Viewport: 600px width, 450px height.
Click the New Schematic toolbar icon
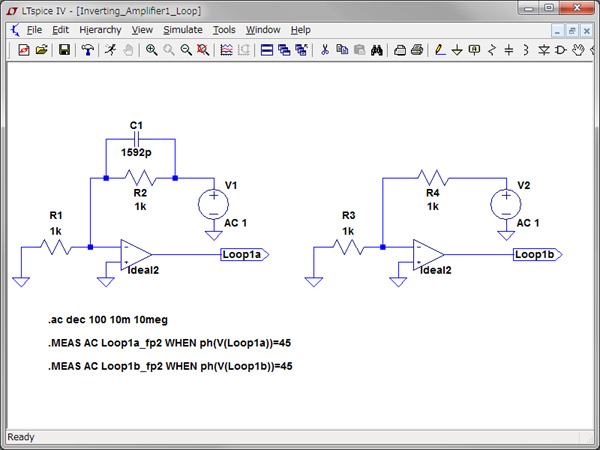click(x=24, y=50)
